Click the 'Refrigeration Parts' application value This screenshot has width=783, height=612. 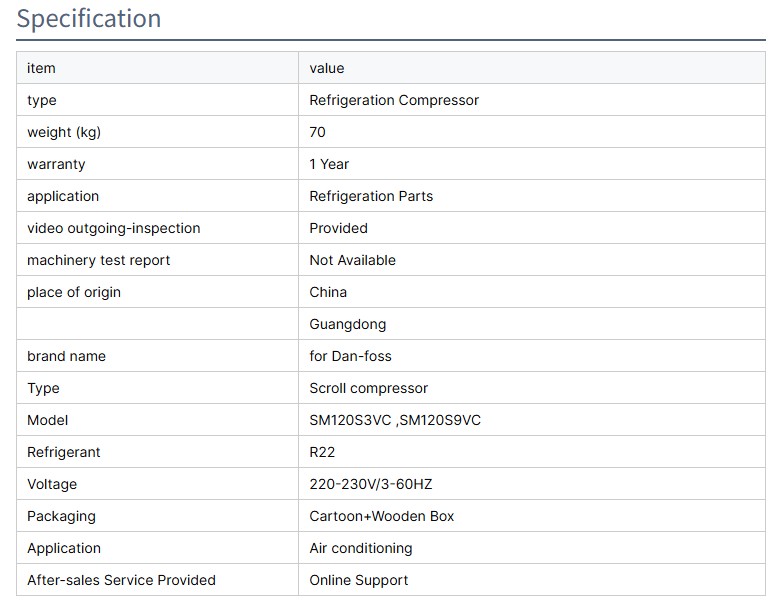pos(371,196)
